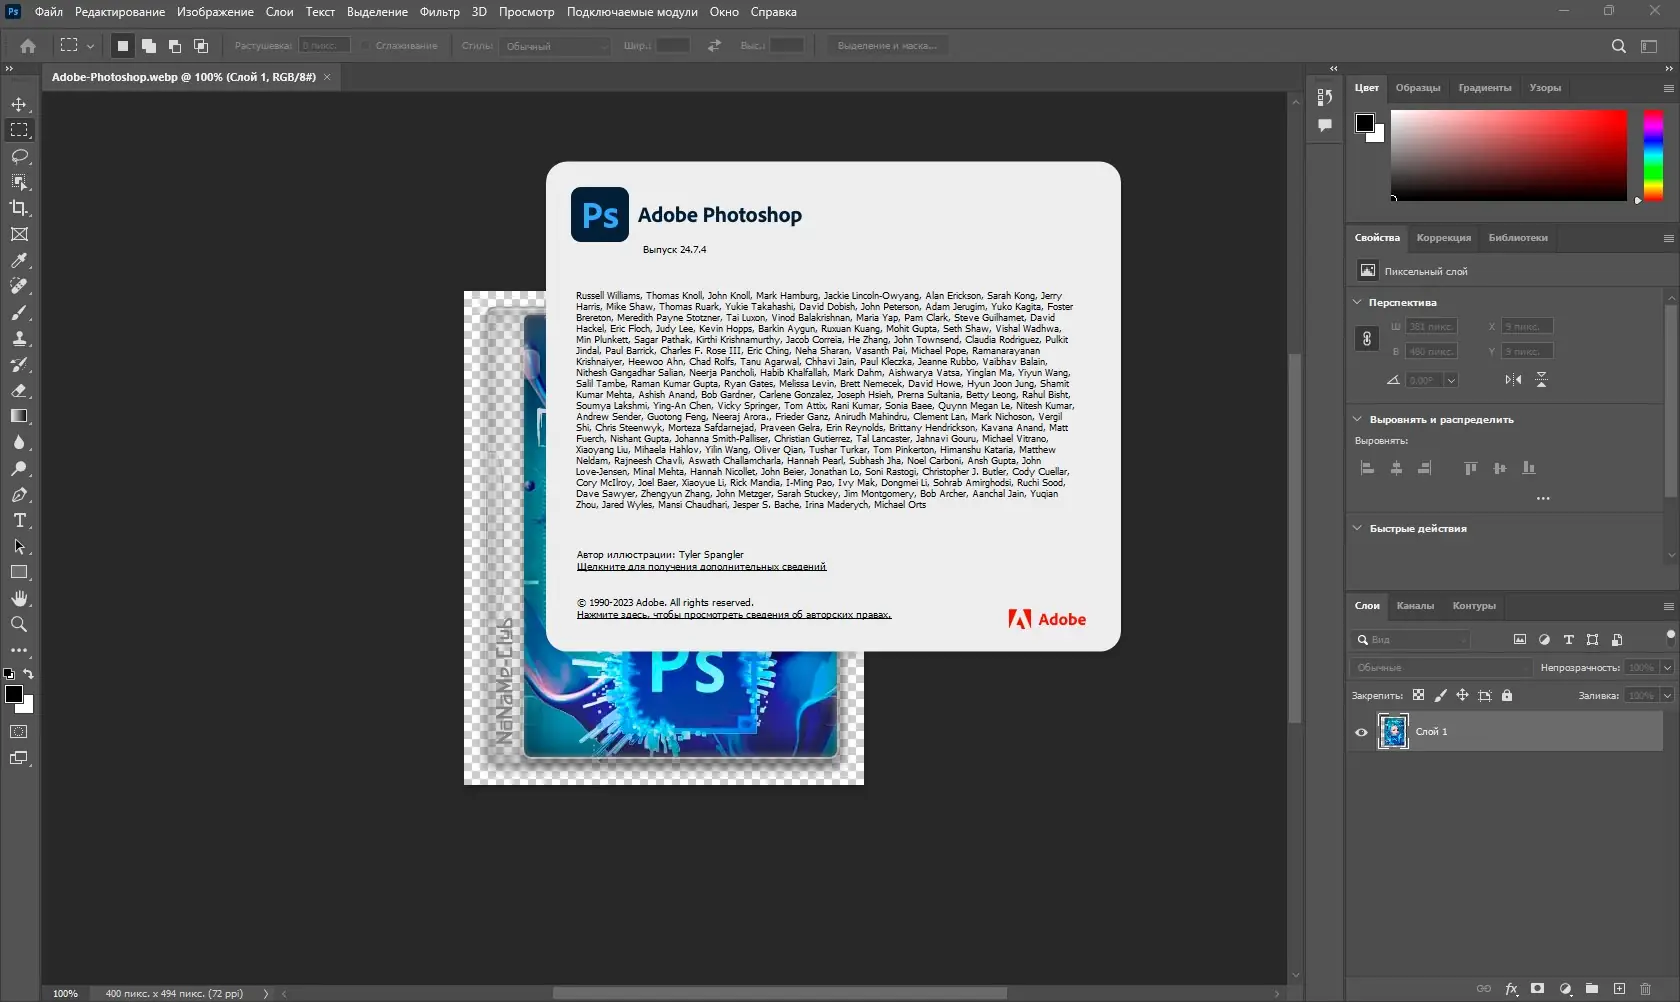The width and height of the screenshot is (1680, 1002).
Task: Select the Move tool
Action: pyautogui.click(x=19, y=104)
